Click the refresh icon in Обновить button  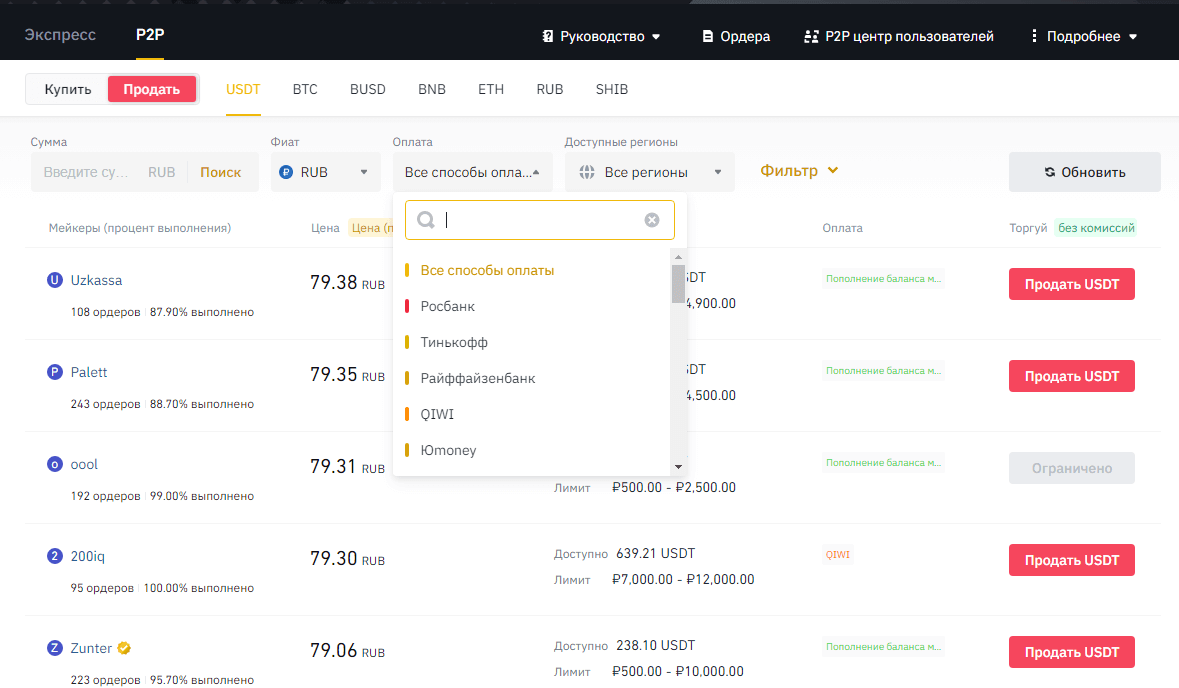pos(1050,172)
